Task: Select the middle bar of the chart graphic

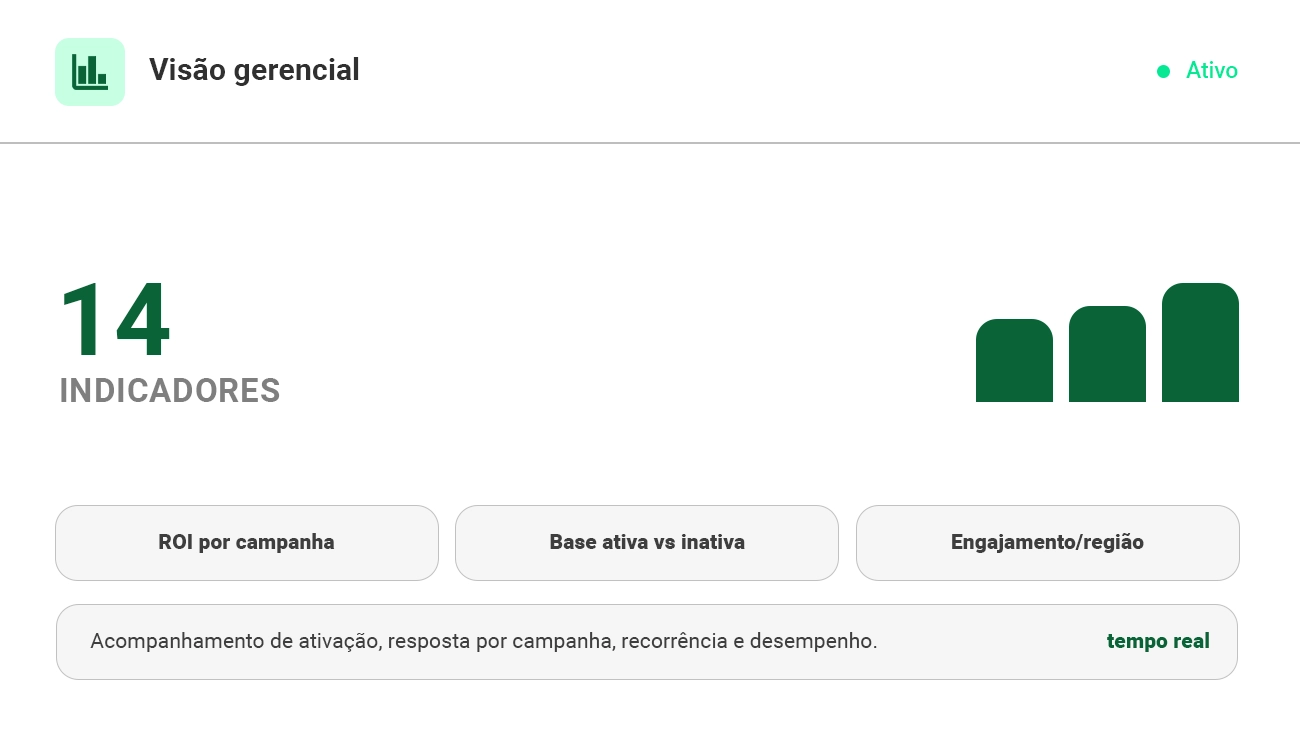Action: coord(1107,354)
